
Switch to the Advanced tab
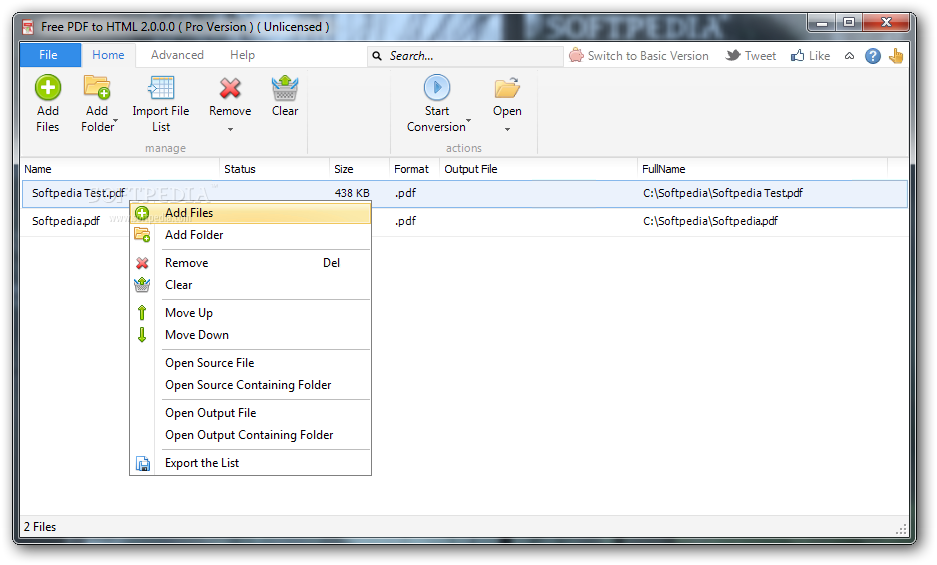click(x=177, y=55)
